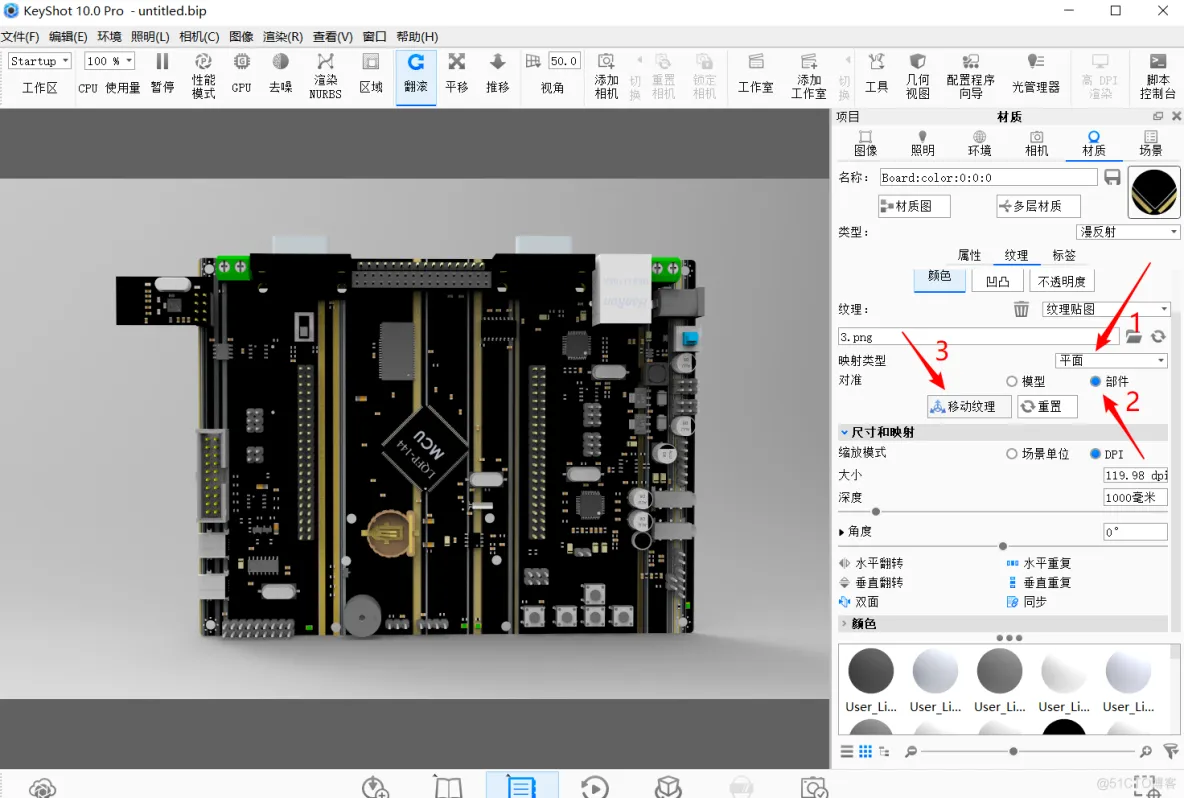Viewport: 1184px width, 798px height.
Task: Delete texture with the trash icon
Action: pos(1021,309)
